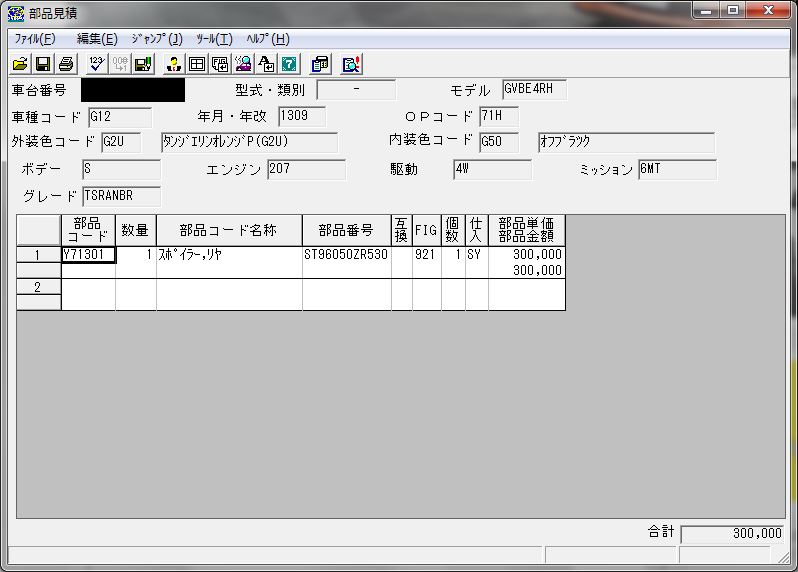Click the open folder toolbar icon

(x=20, y=64)
